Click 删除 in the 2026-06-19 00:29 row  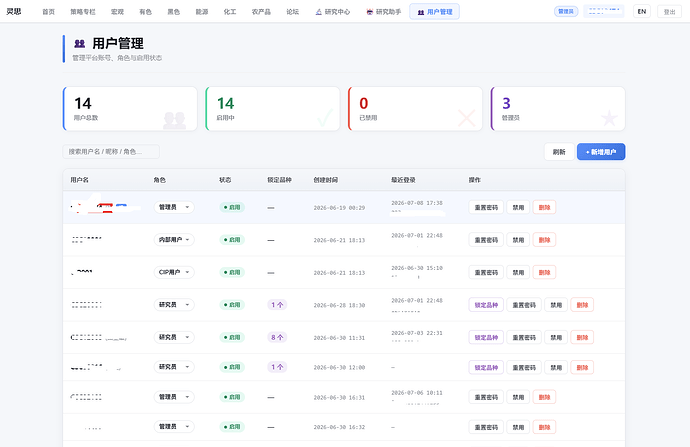[544, 207]
